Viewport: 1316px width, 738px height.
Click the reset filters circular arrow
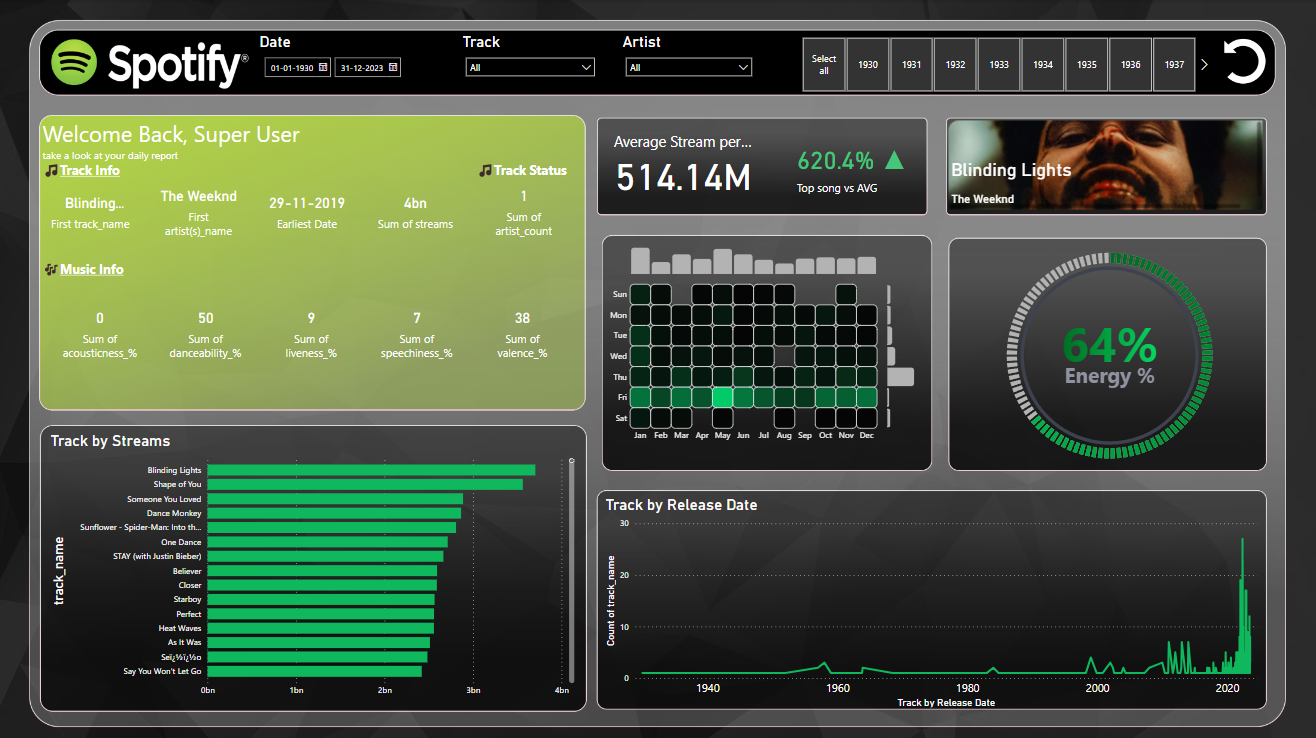pos(1244,64)
